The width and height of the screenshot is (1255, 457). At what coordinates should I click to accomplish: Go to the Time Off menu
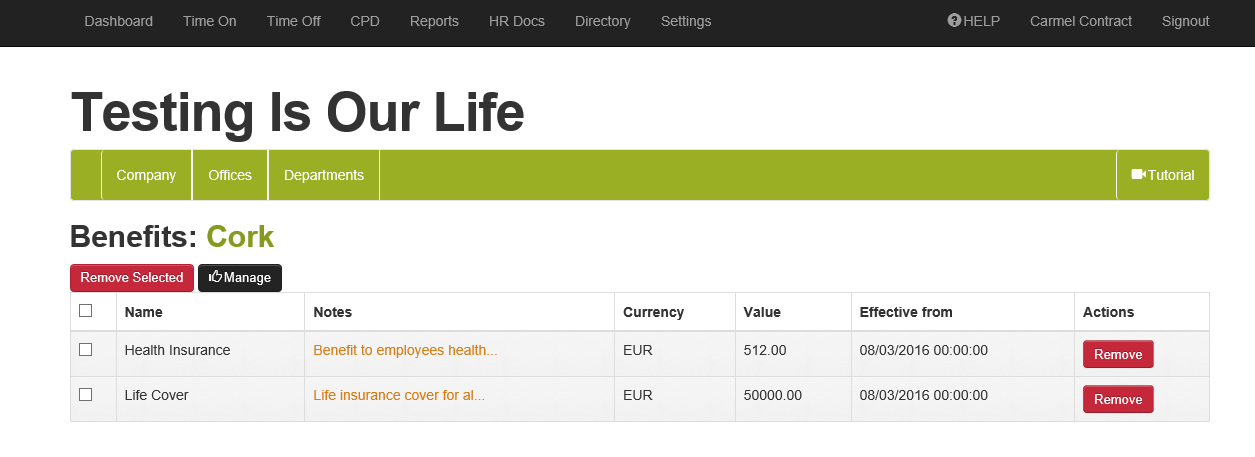point(293,21)
